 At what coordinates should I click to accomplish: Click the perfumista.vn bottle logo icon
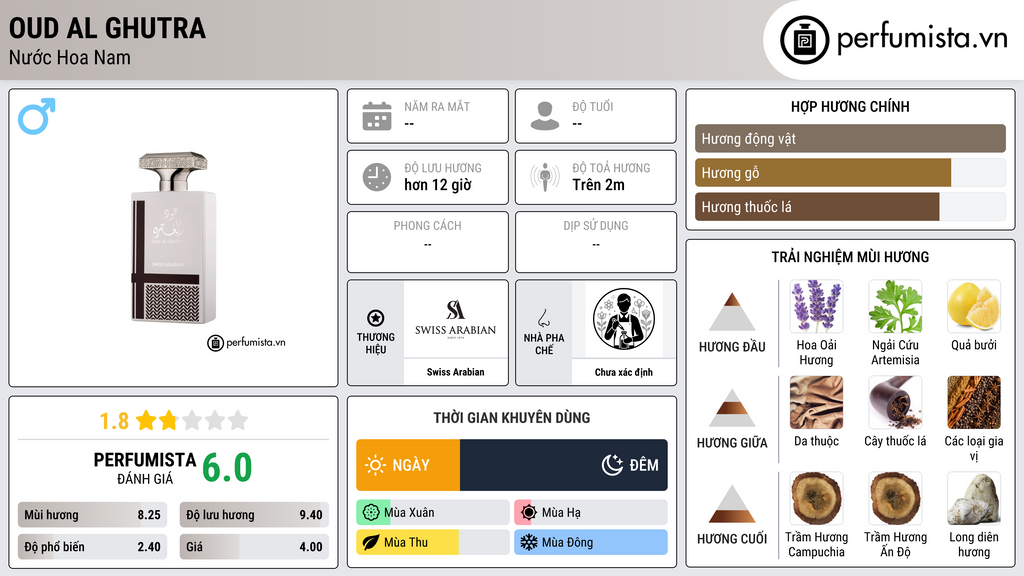tap(804, 40)
